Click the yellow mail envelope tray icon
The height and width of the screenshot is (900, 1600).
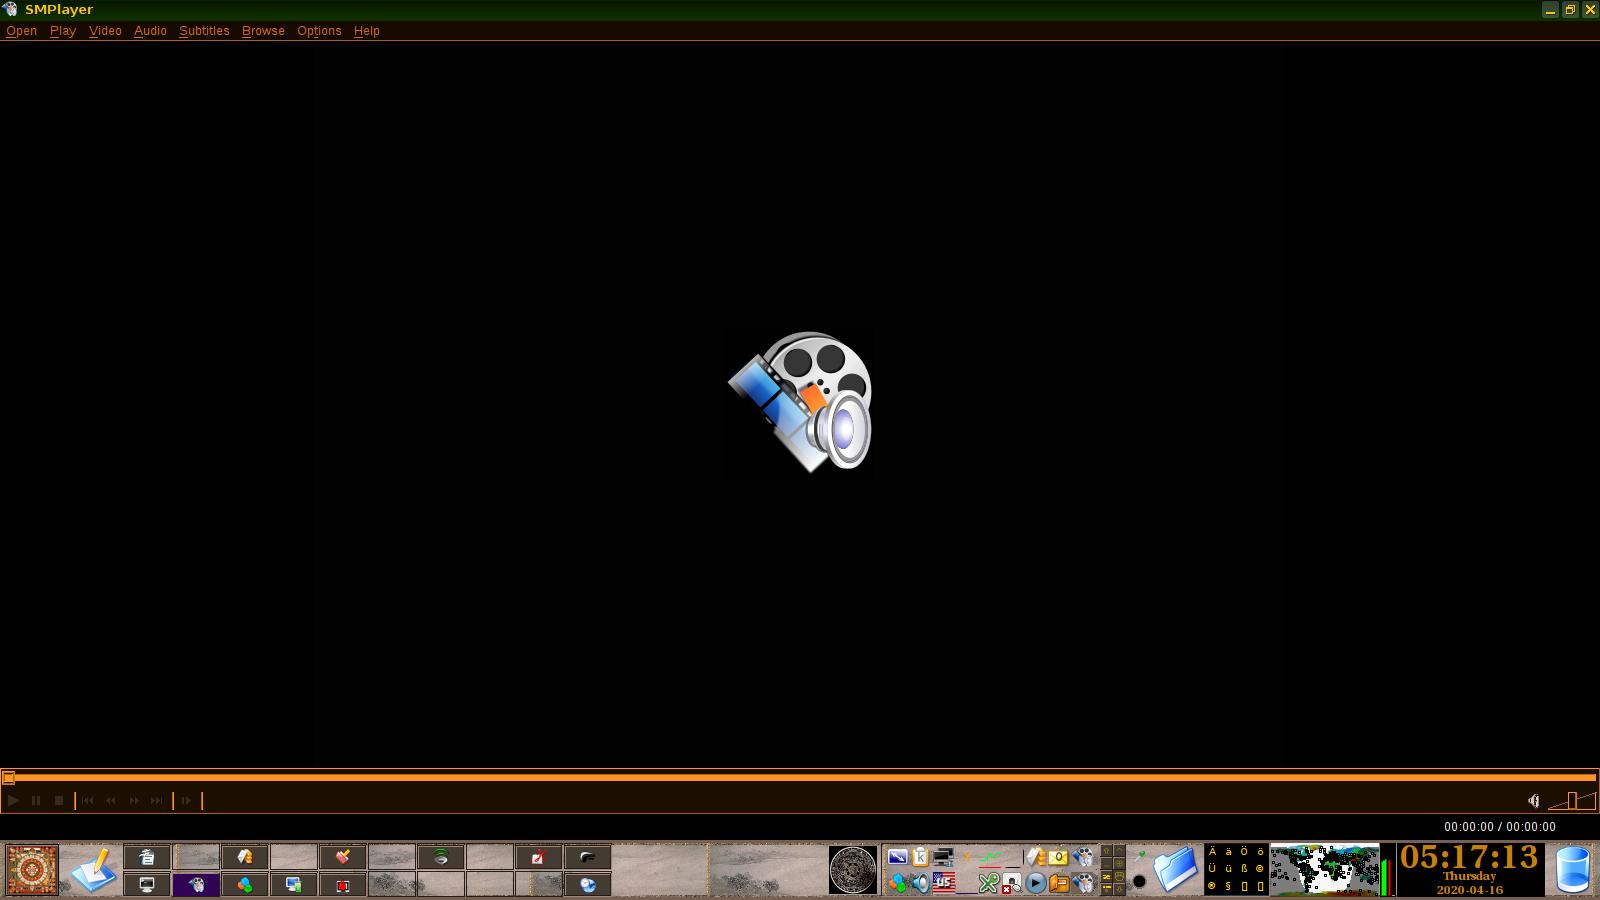click(1058, 857)
